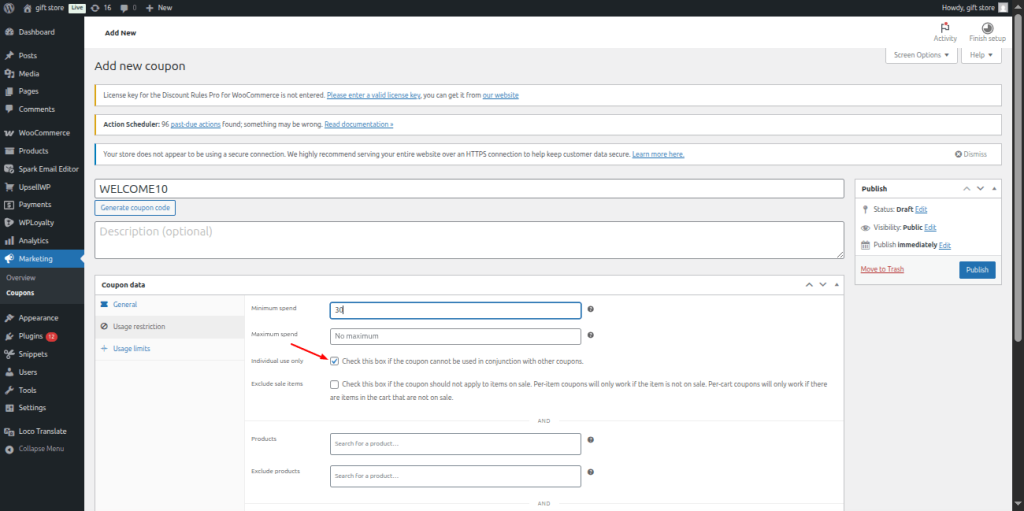The image size is (1024, 511).
Task: Open the Read documentation link
Action: click(359, 124)
